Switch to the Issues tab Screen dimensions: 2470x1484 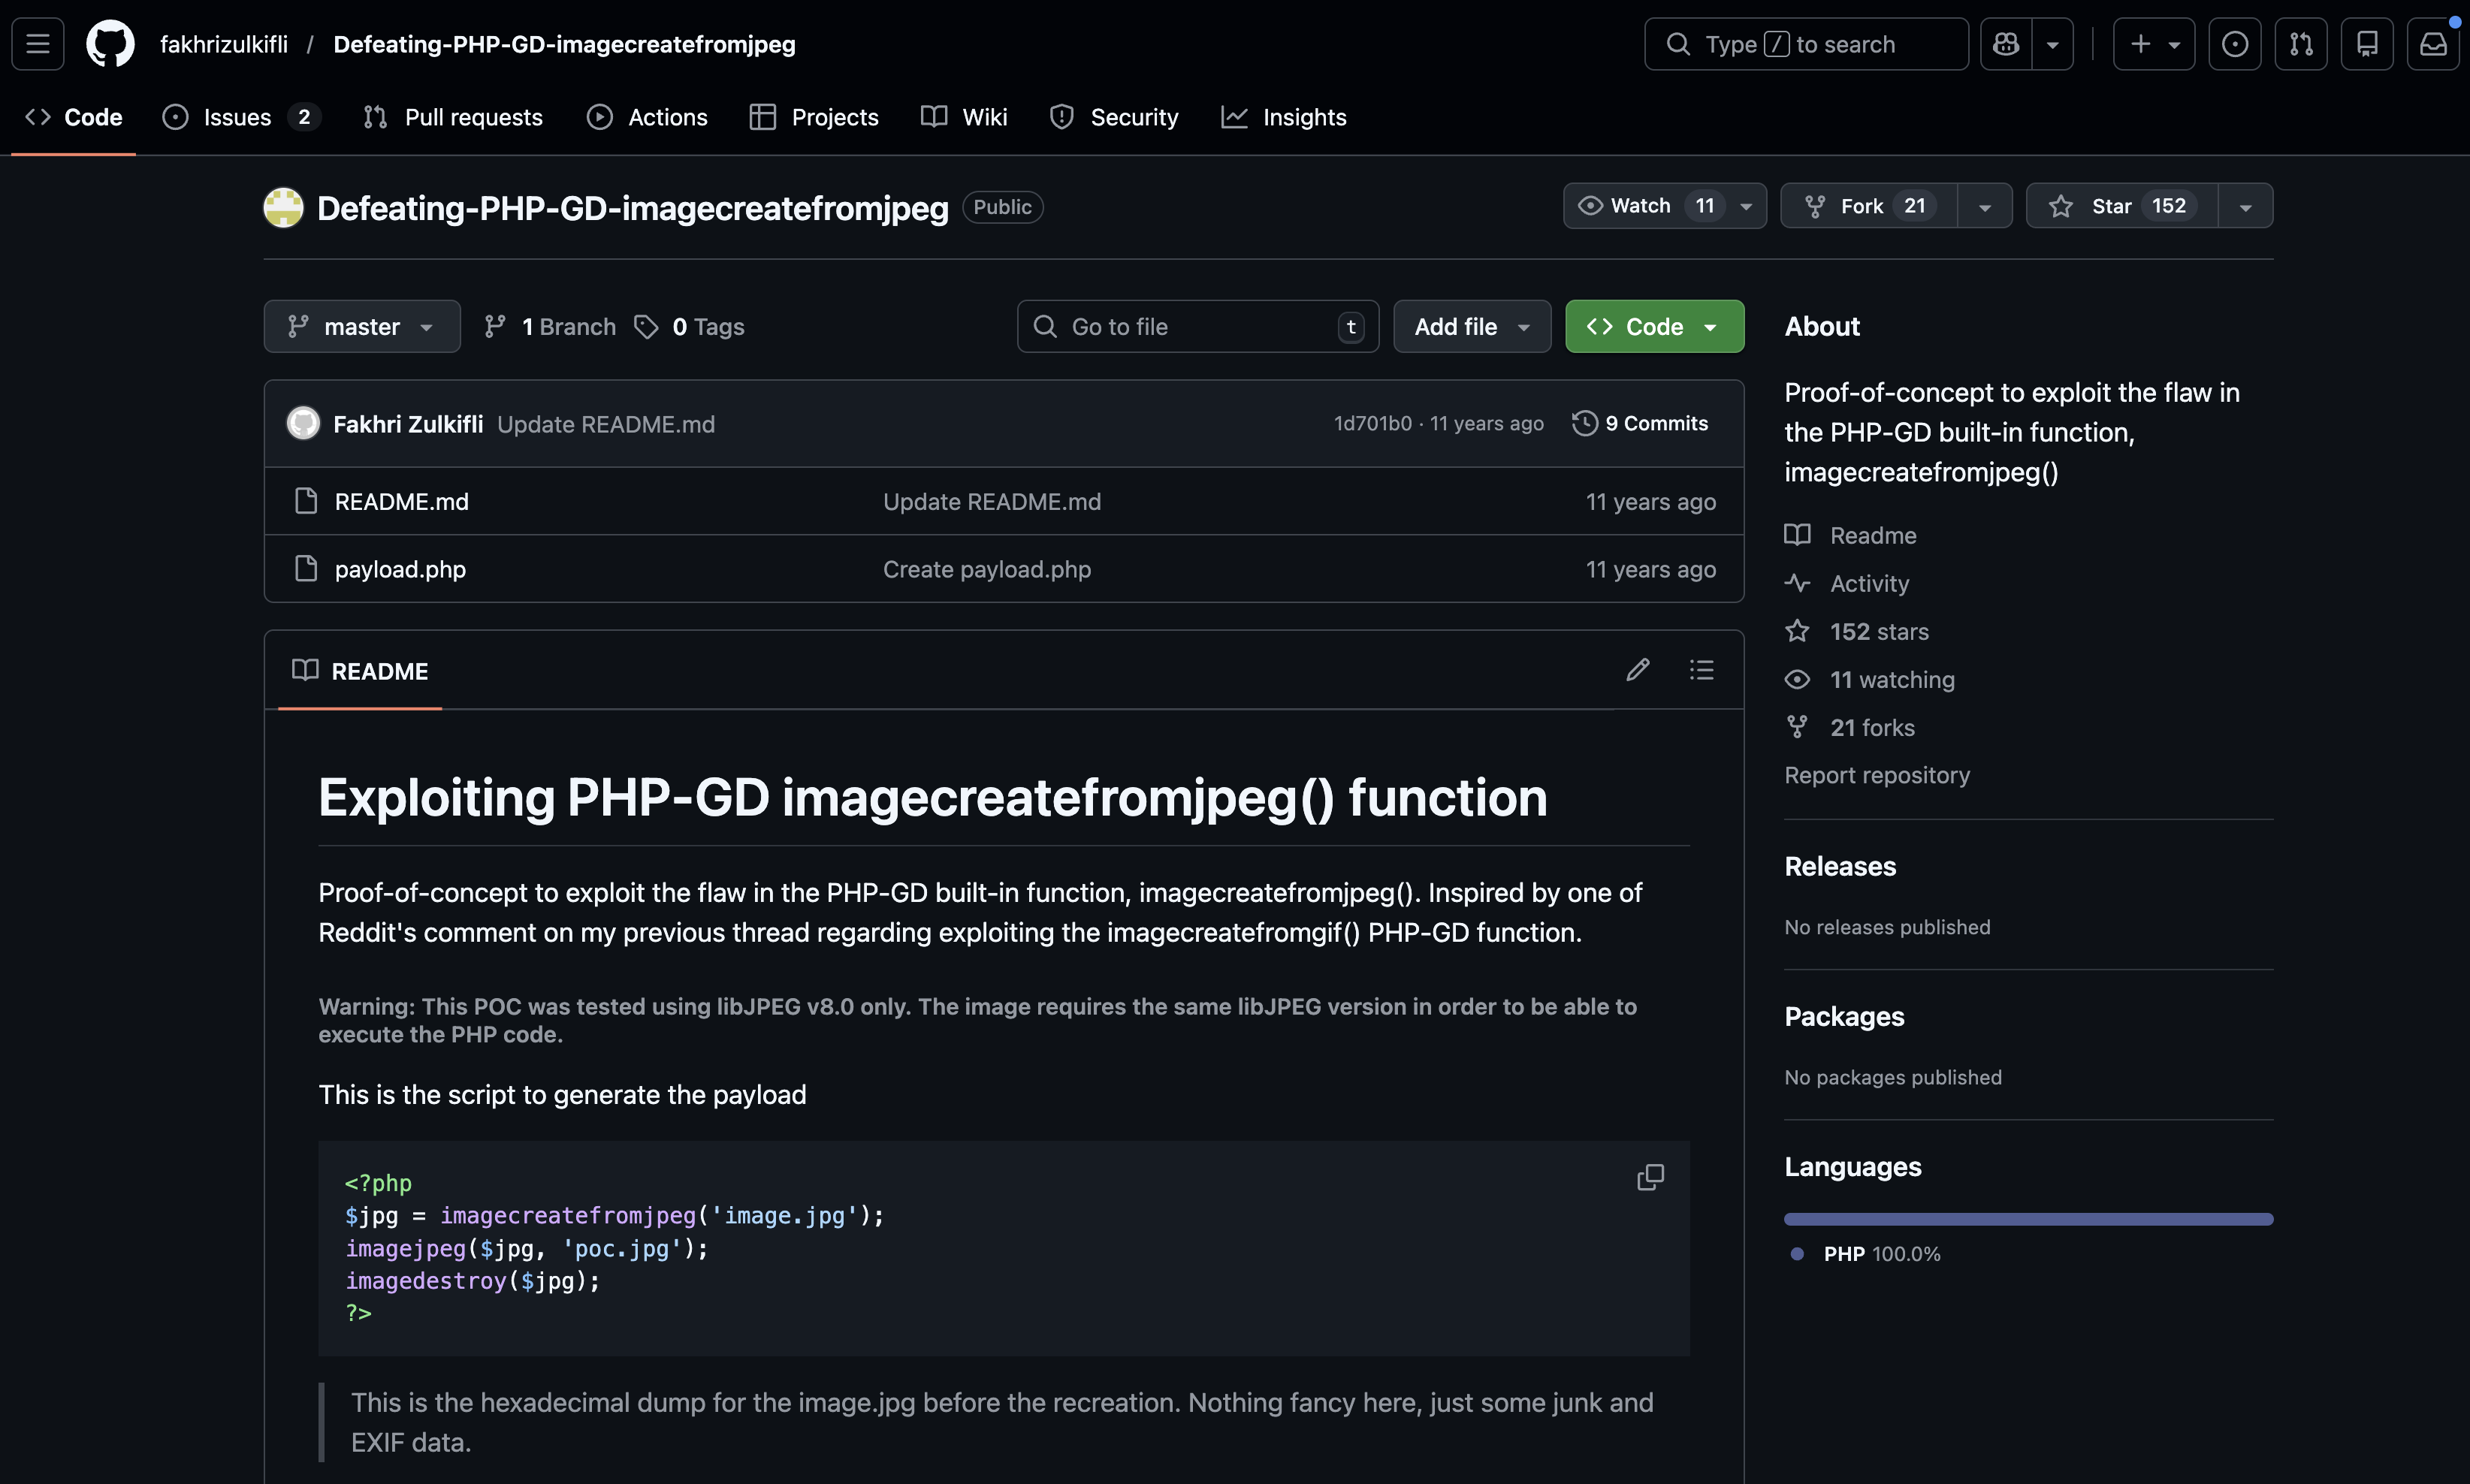[x=238, y=117]
